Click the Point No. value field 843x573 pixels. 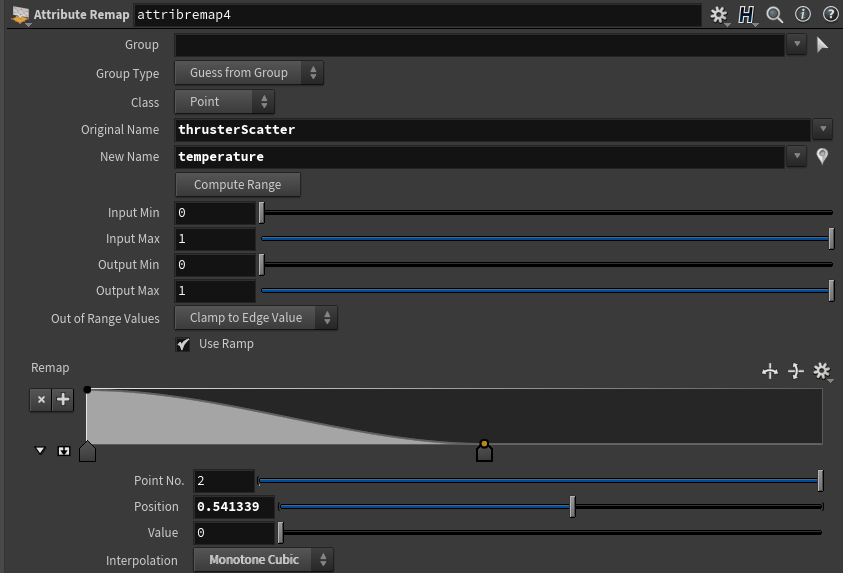pyautogui.click(x=224, y=481)
